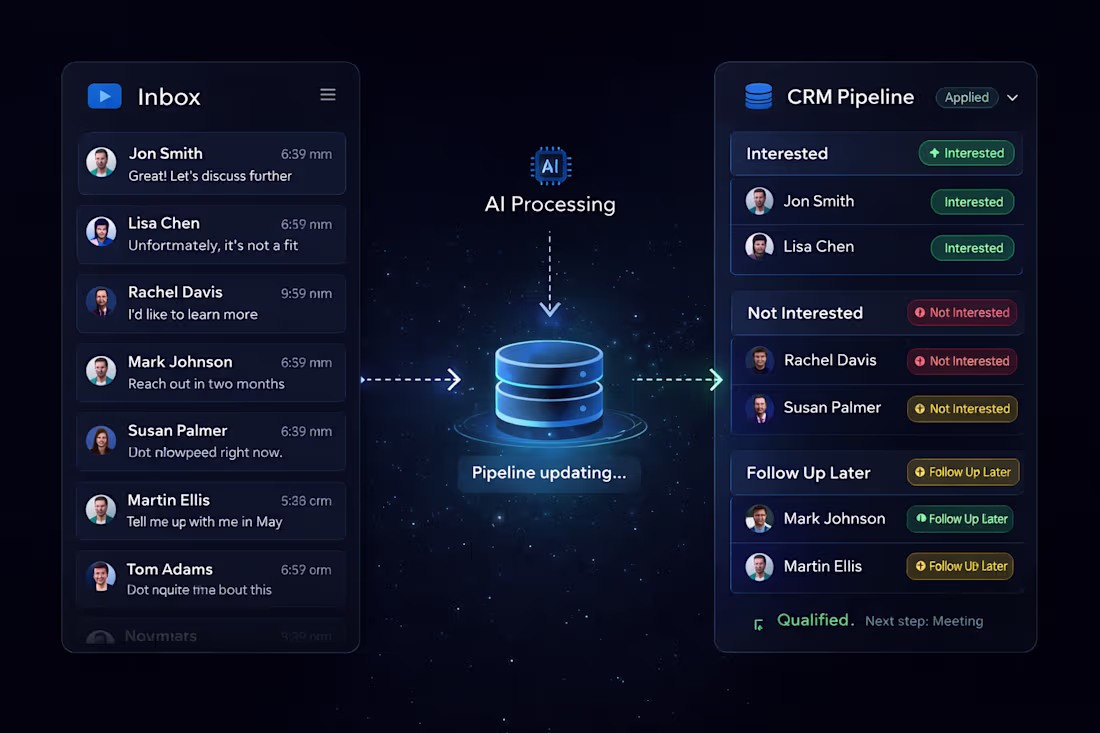Open the Inbox hamburger menu
Viewport: 1100px width, 733px height.
[328, 94]
